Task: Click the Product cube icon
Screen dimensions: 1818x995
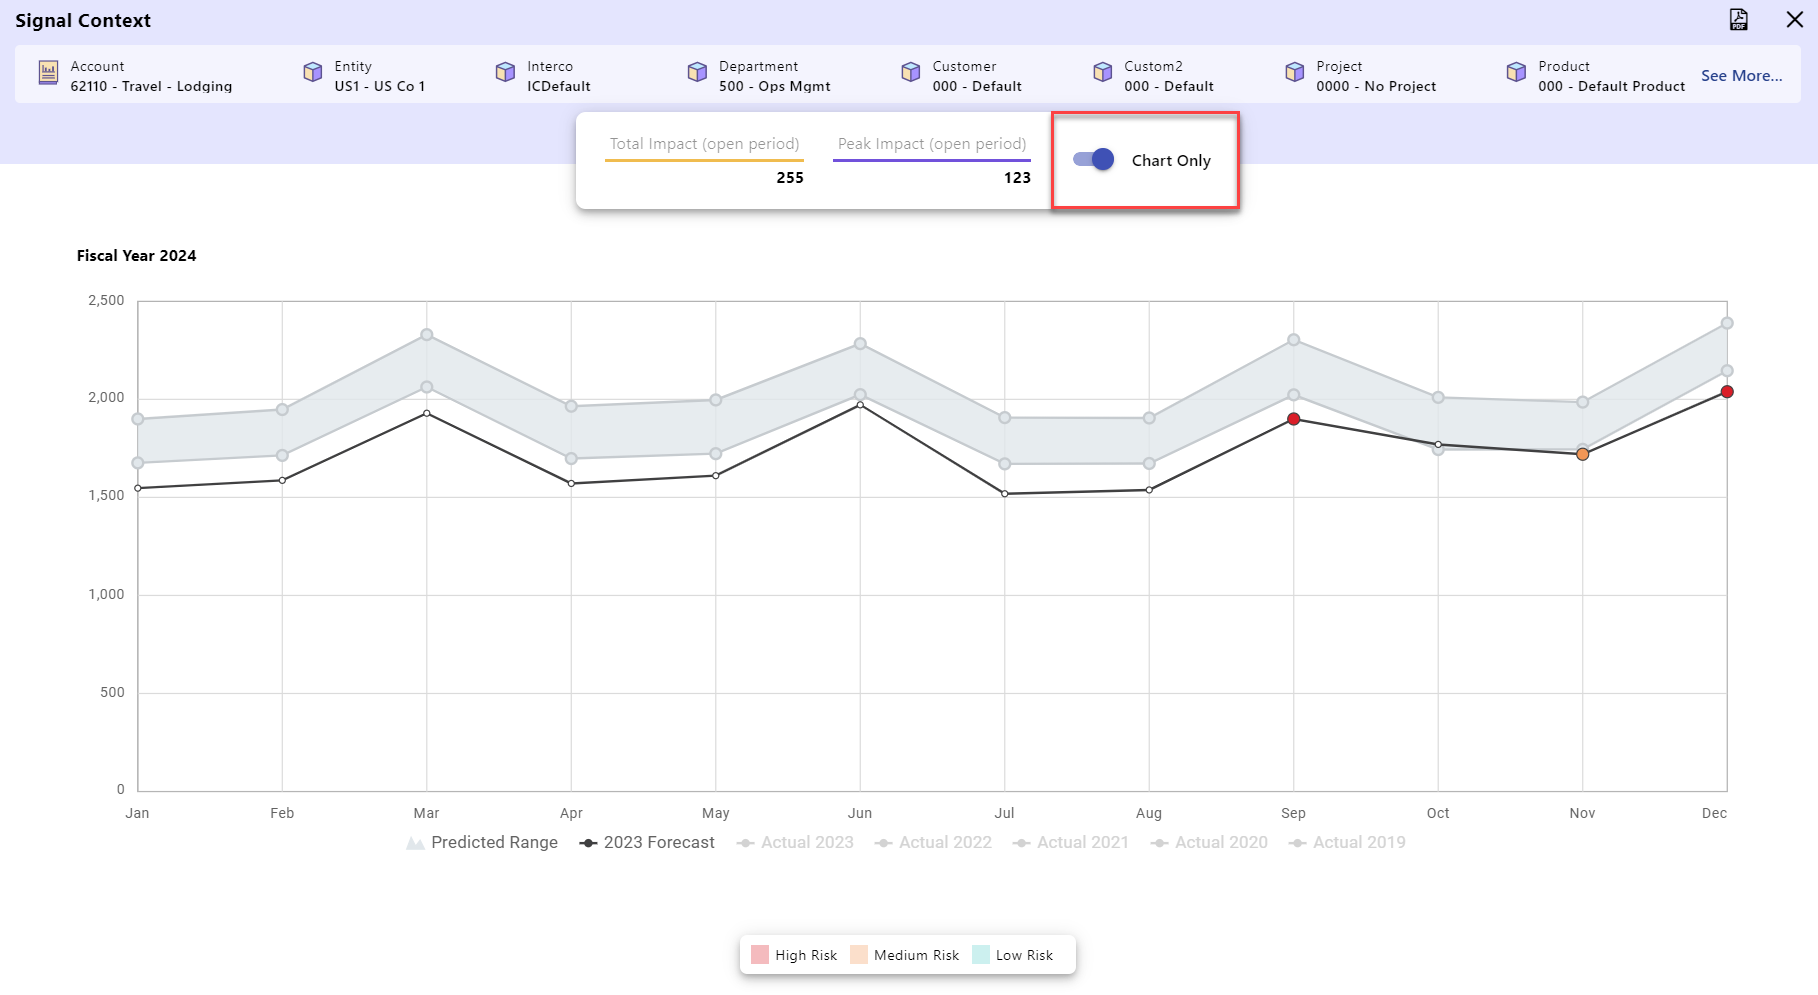Action: 1517,72
